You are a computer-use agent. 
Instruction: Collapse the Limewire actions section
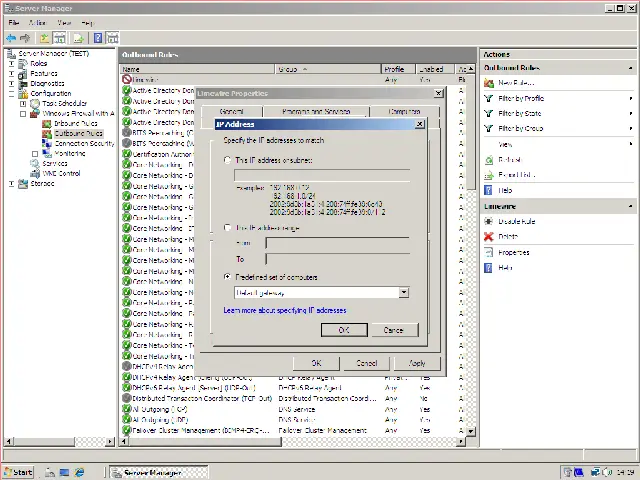point(631,207)
